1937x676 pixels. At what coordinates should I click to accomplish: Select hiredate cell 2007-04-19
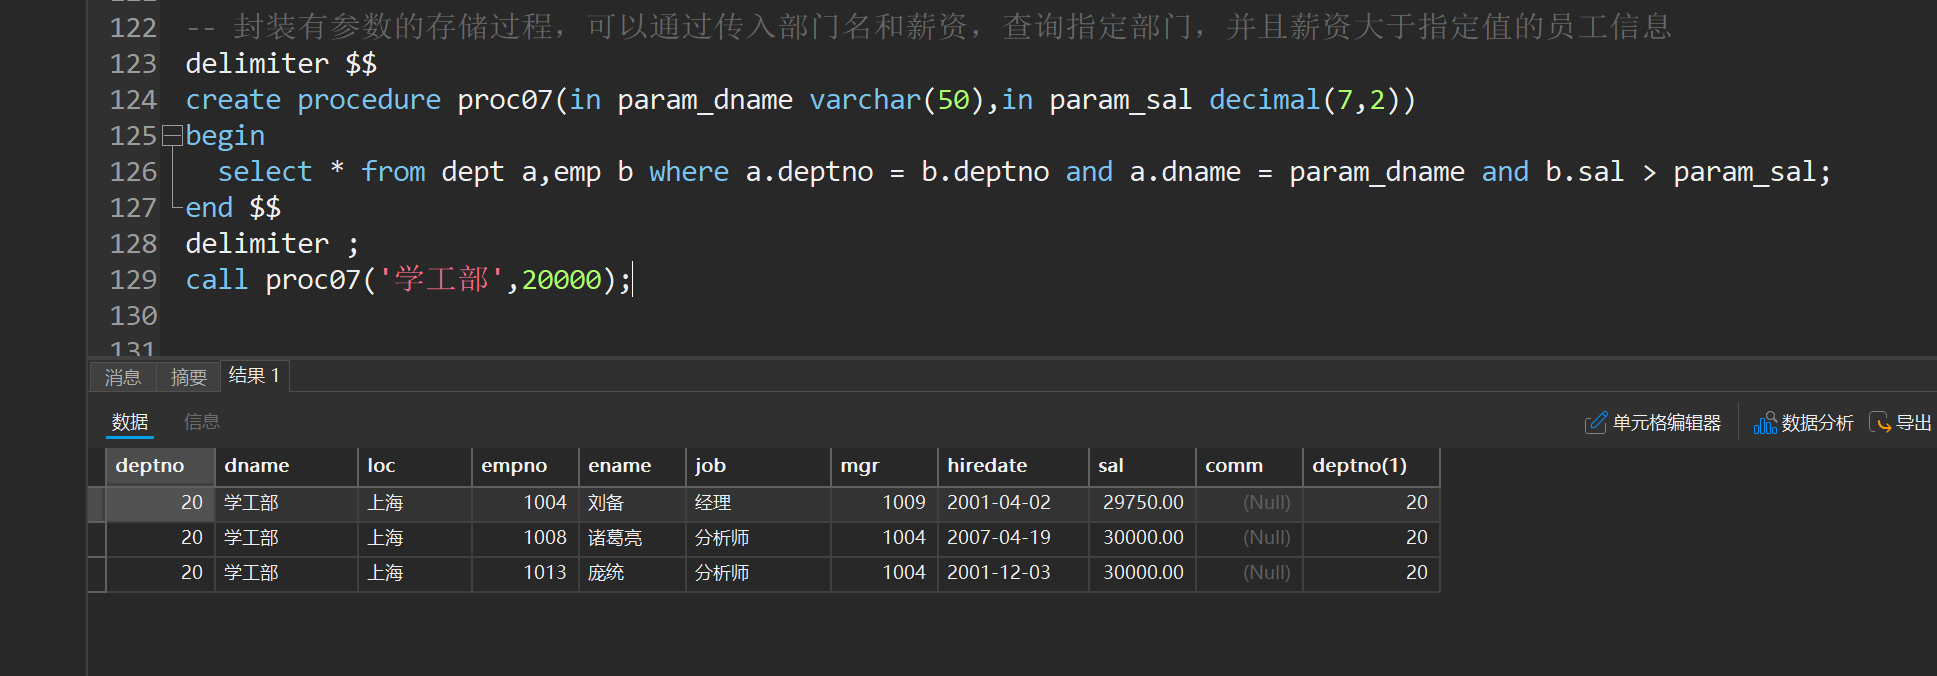coord(1013,538)
